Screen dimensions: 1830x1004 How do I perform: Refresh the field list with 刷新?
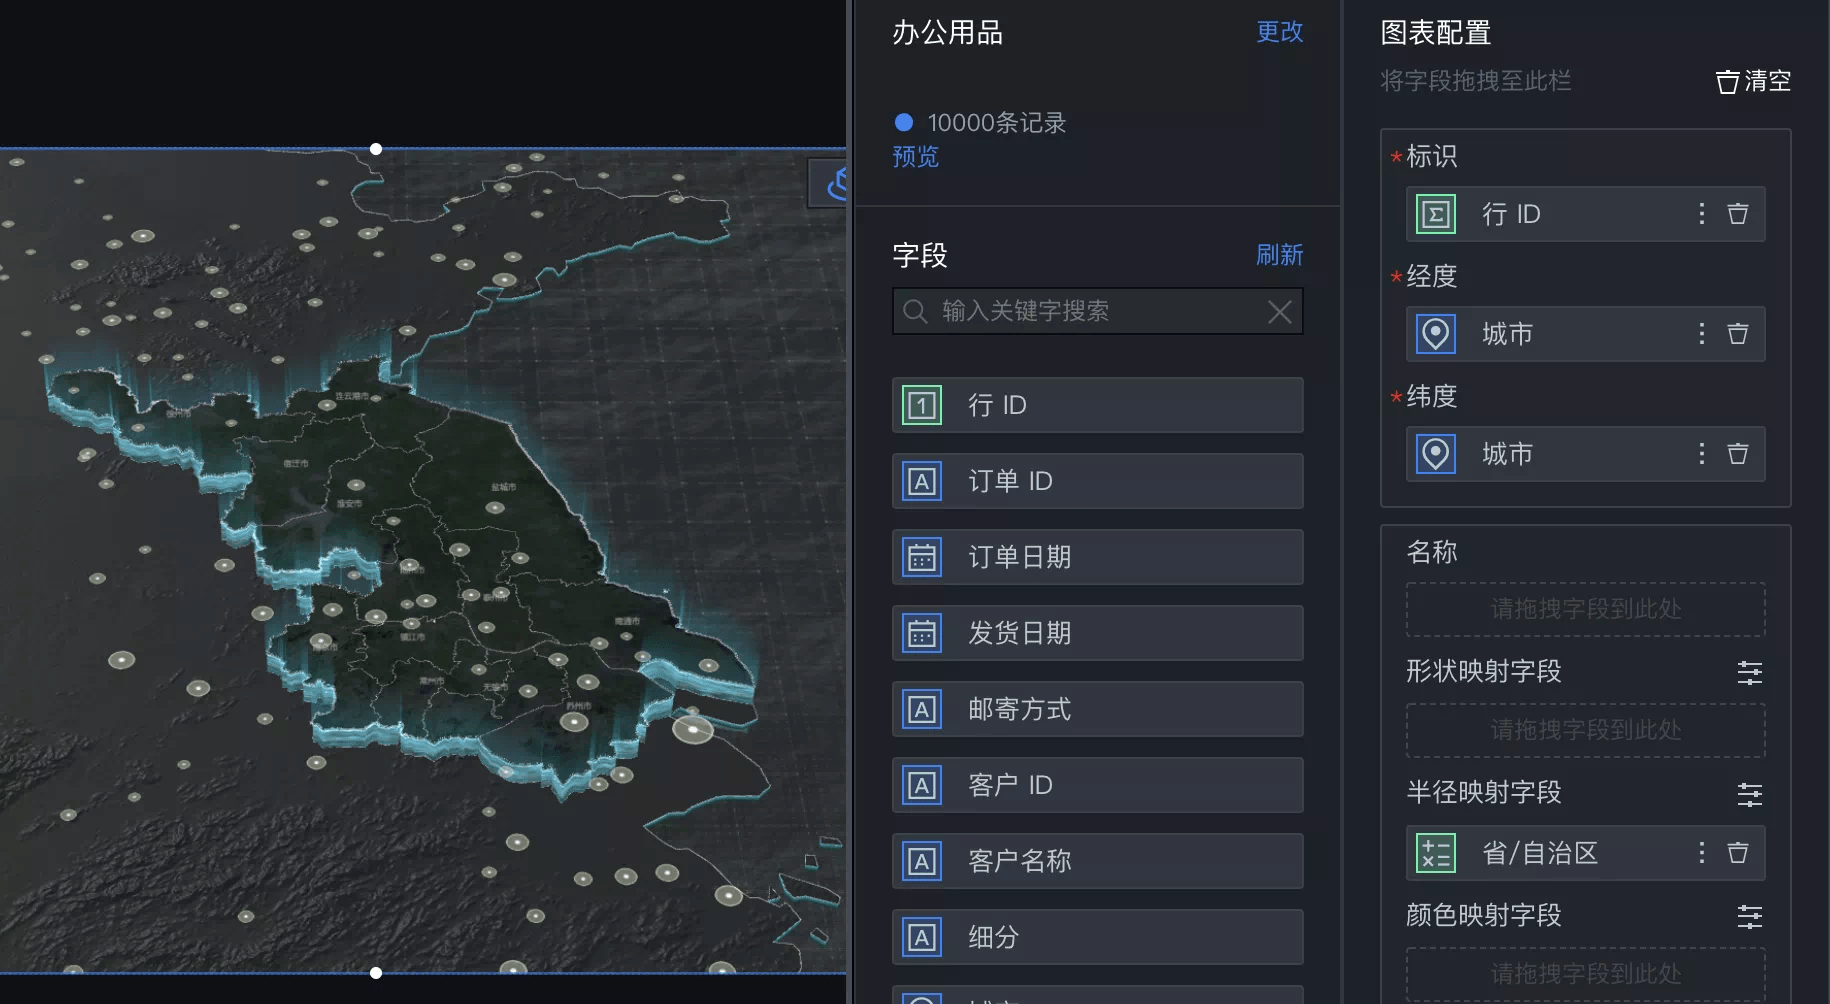pos(1279,255)
